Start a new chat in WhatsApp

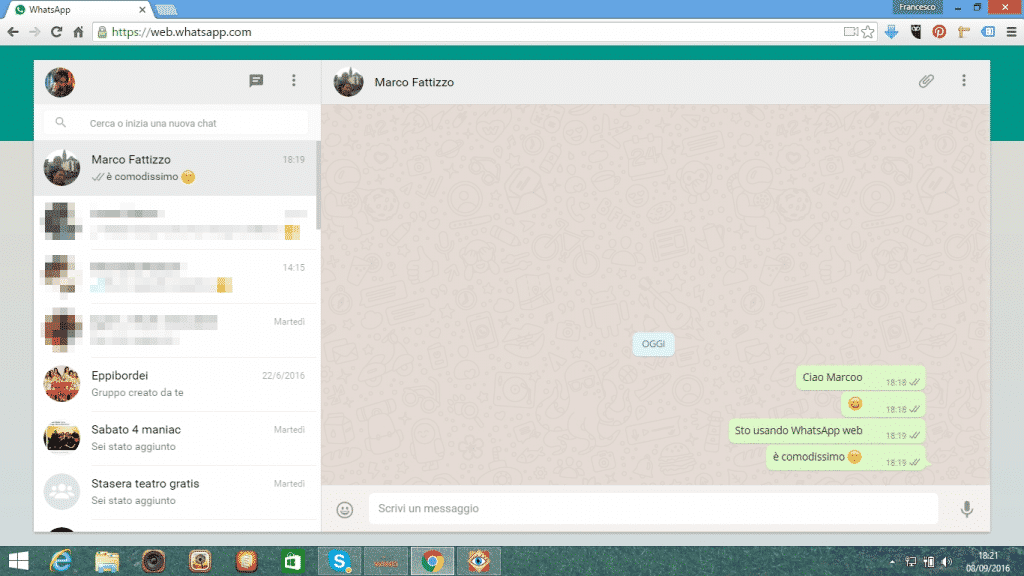tap(256, 81)
